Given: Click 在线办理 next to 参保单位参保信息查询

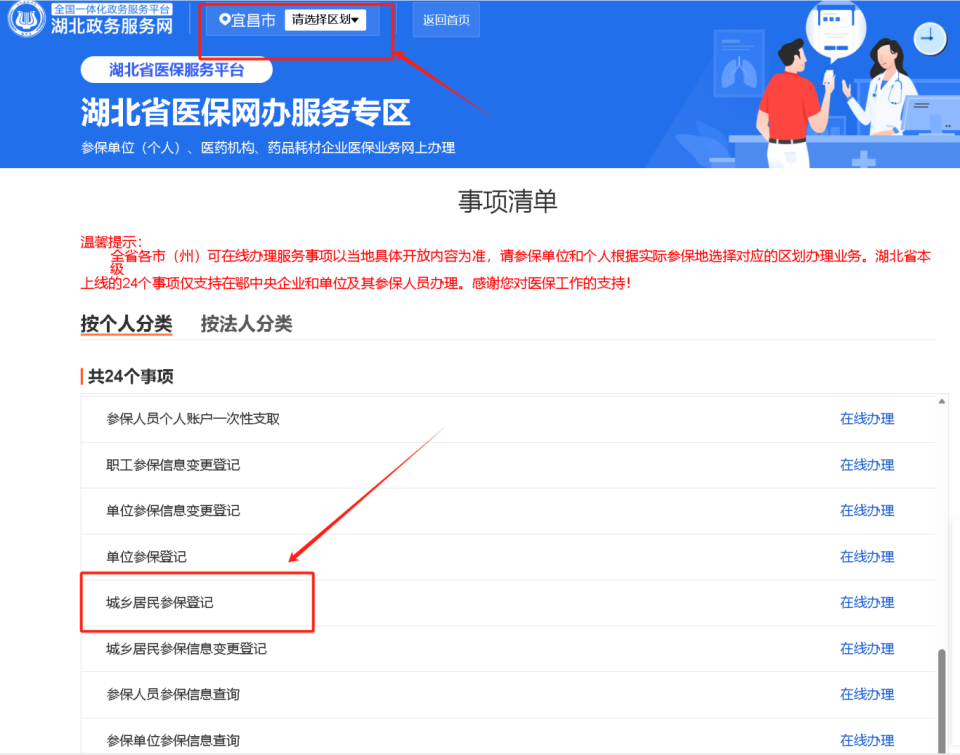Looking at the screenshot, I should [866, 740].
